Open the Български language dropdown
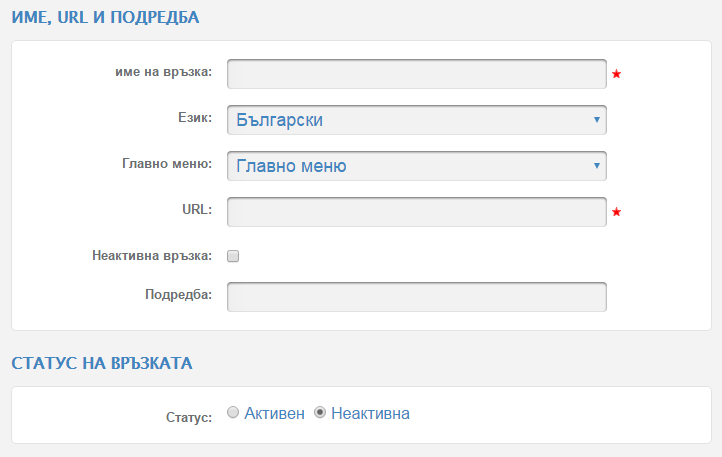This screenshot has height=457, width=722. pos(417,120)
